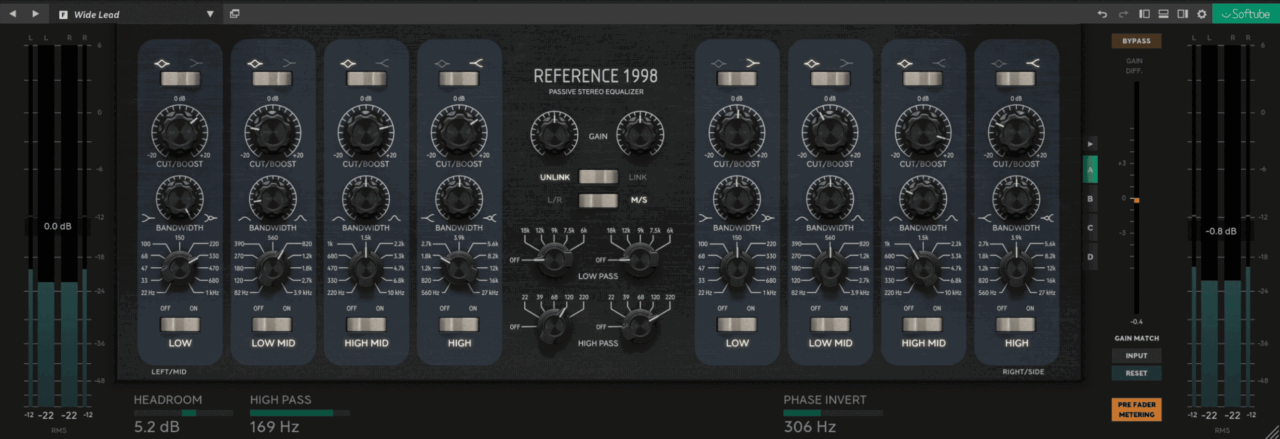Select setting slot B
The width and height of the screenshot is (1280, 439).
click(1091, 199)
